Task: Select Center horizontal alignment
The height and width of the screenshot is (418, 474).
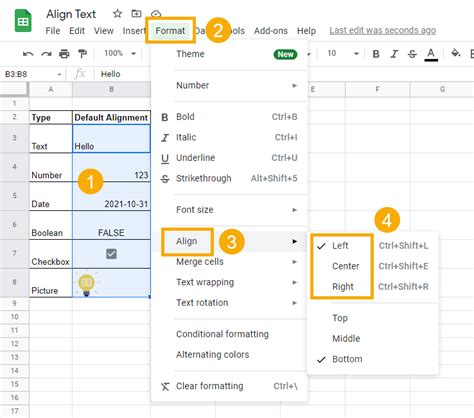Action: 373,266
